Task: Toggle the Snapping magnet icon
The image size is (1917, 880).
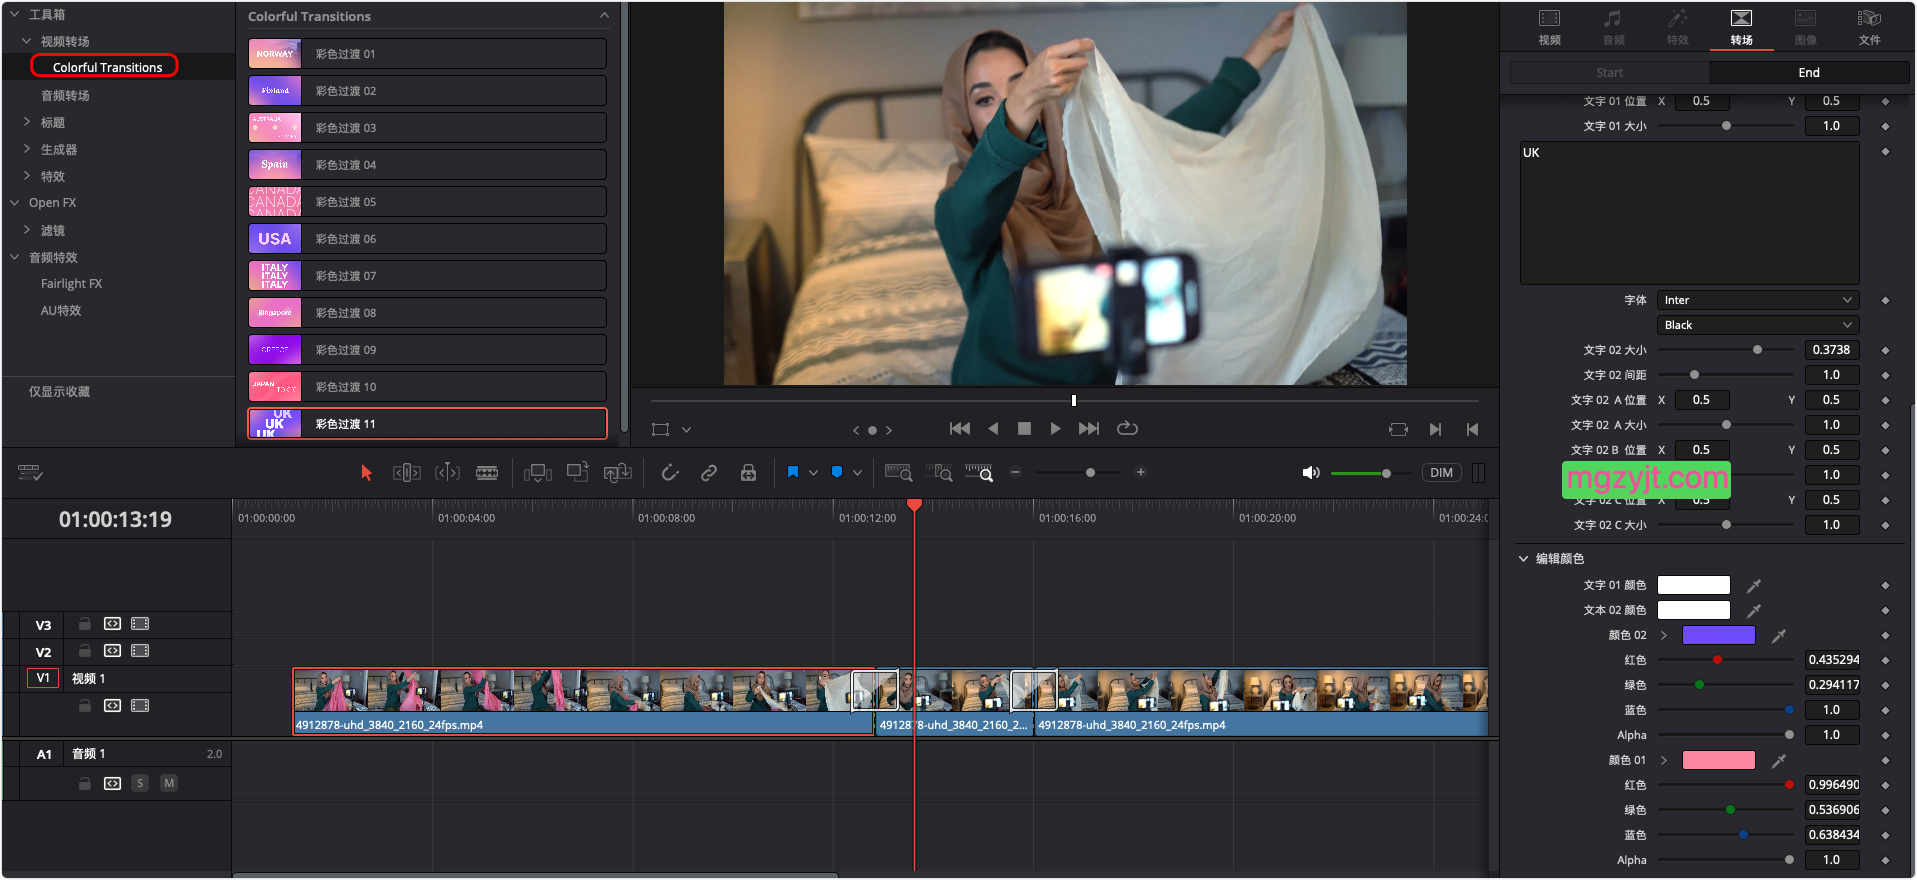Action: pyautogui.click(x=670, y=473)
